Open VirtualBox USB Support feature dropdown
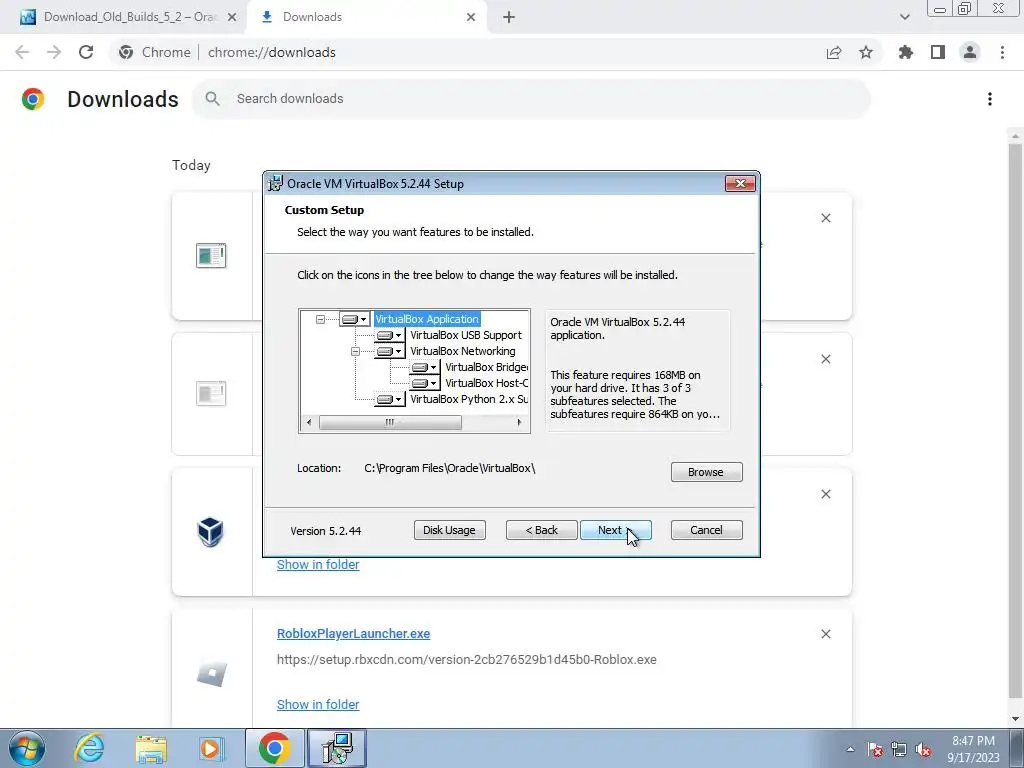This screenshot has height=768, width=1024. [x=390, y=335]
